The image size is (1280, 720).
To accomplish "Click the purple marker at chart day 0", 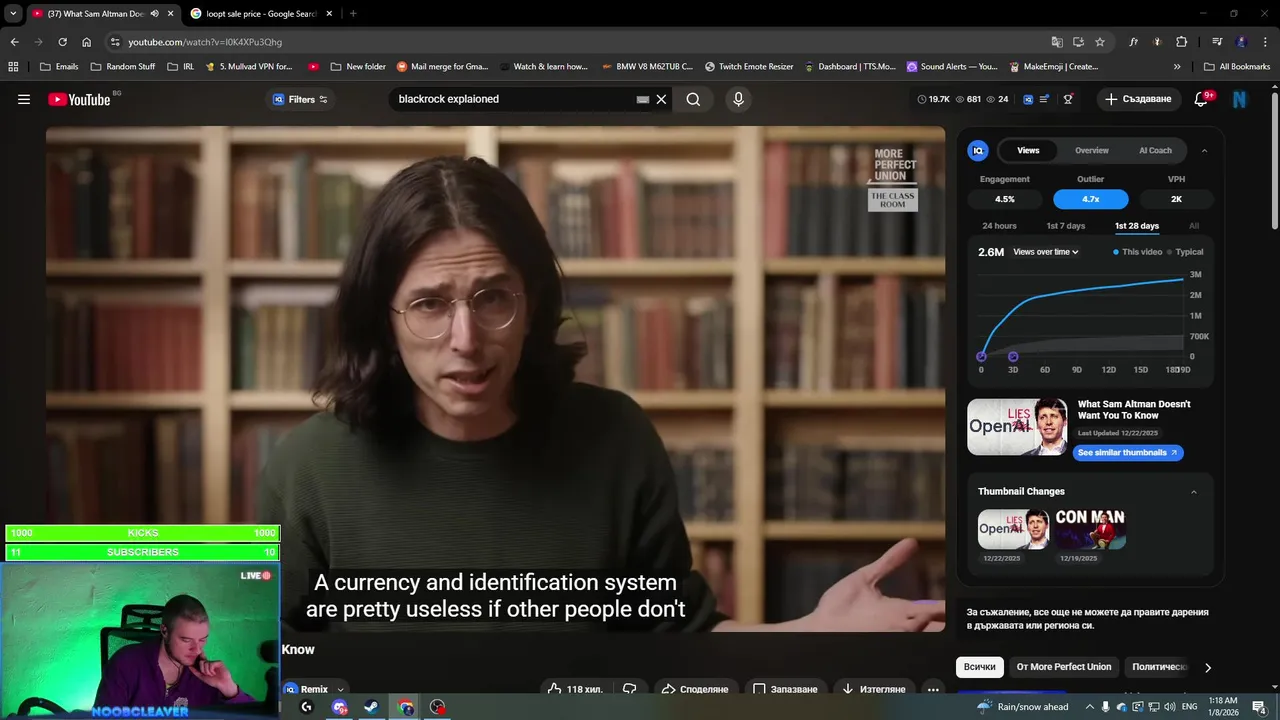I will (x=981, y=356).
